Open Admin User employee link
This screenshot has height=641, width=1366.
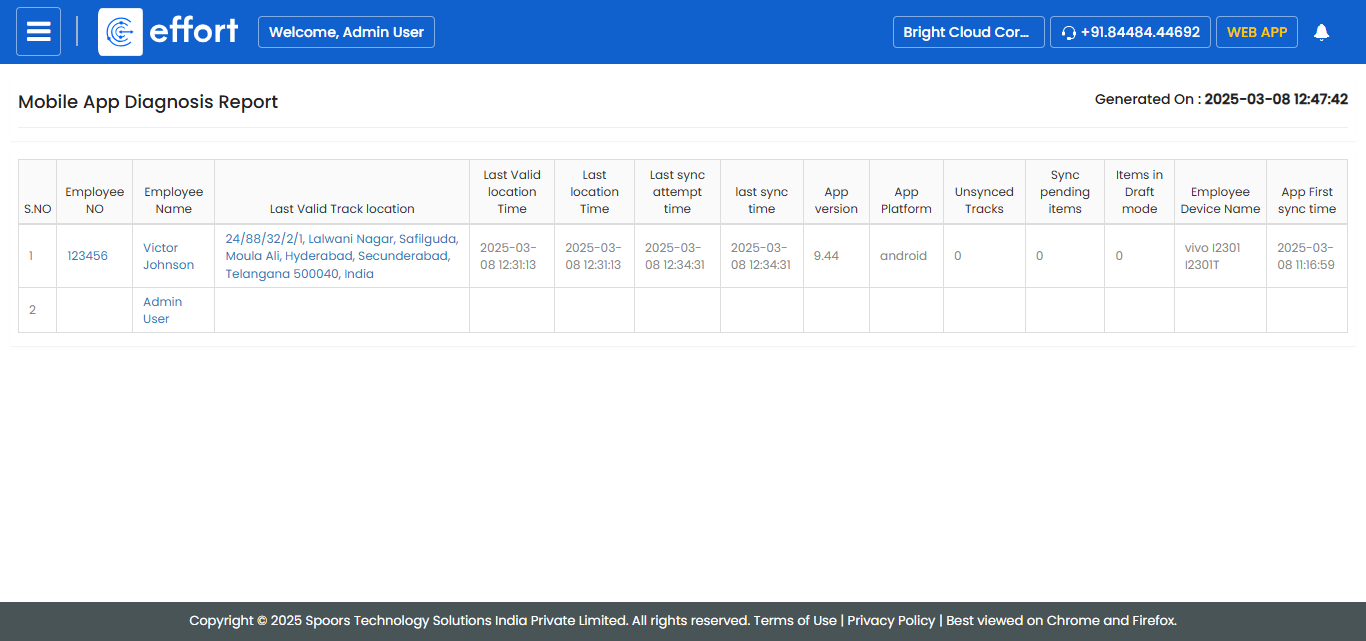162,310
